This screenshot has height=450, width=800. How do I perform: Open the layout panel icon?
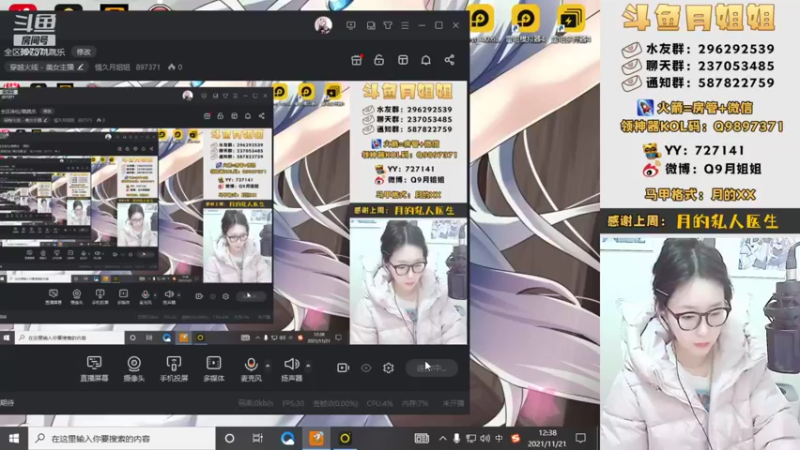click(x=403, y=60)
